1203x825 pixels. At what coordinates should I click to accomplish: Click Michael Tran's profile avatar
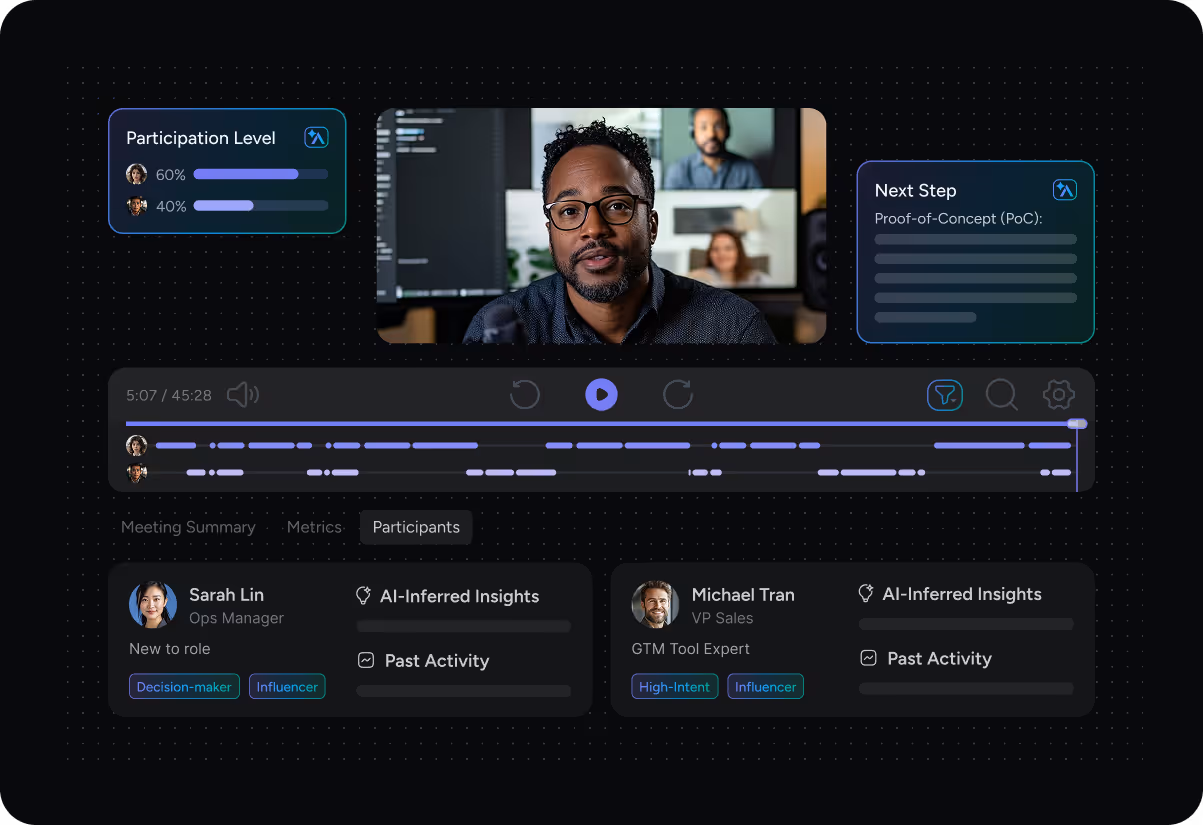click(x=655, y=605)
